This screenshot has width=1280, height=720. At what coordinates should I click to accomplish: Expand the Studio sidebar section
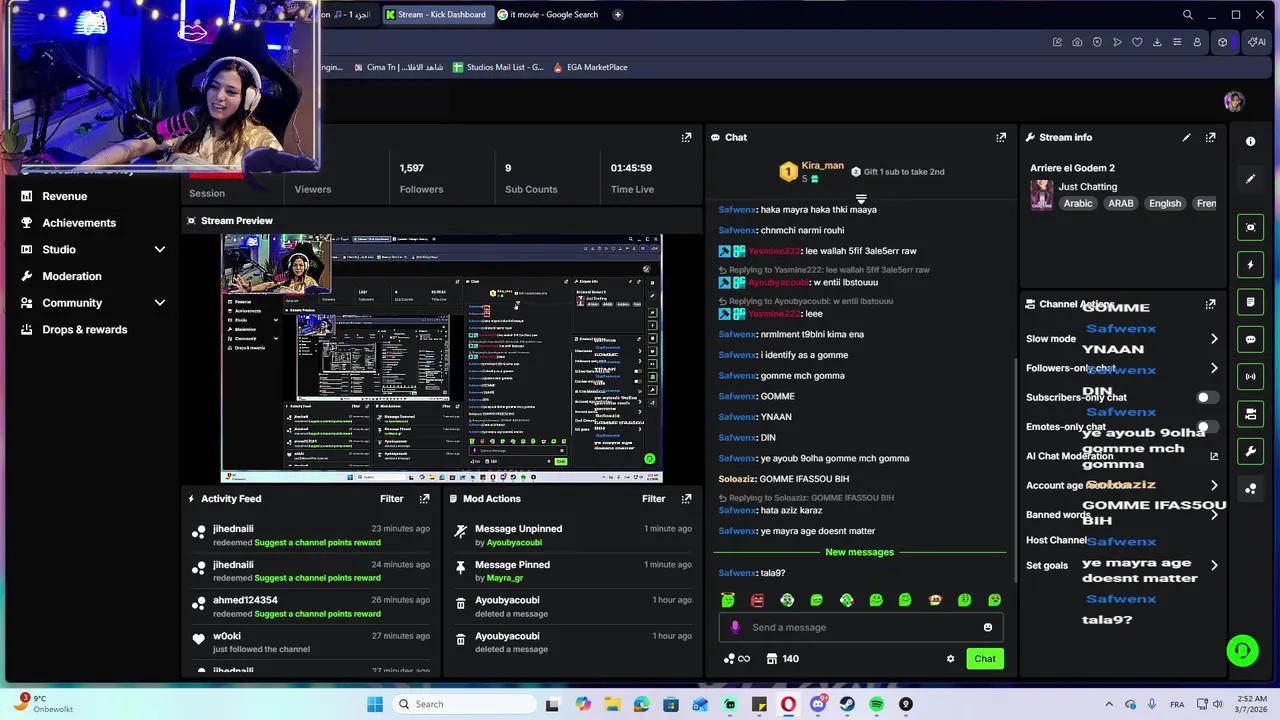[159, 249]
